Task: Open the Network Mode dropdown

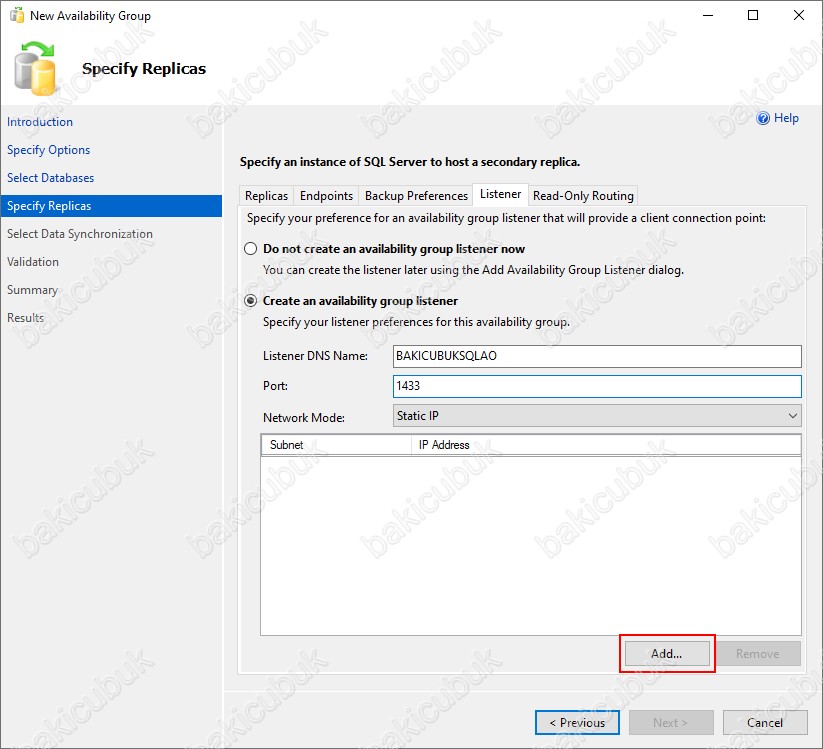Action: point(598,416)
